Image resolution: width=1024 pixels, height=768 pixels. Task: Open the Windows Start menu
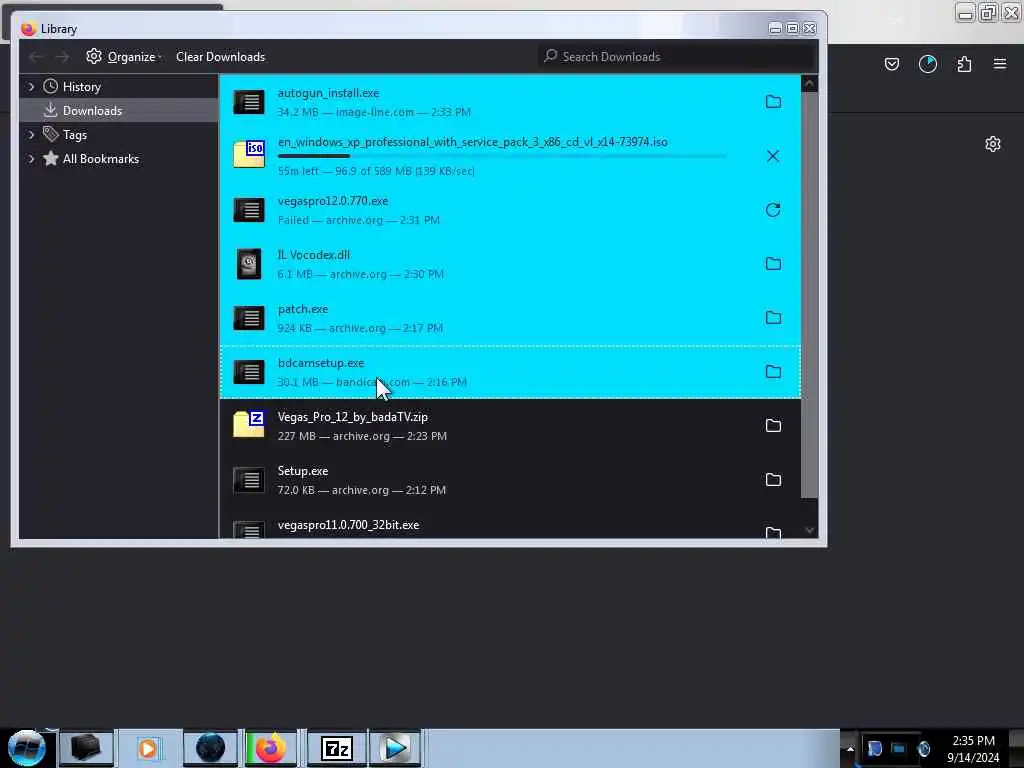[26, 748]
